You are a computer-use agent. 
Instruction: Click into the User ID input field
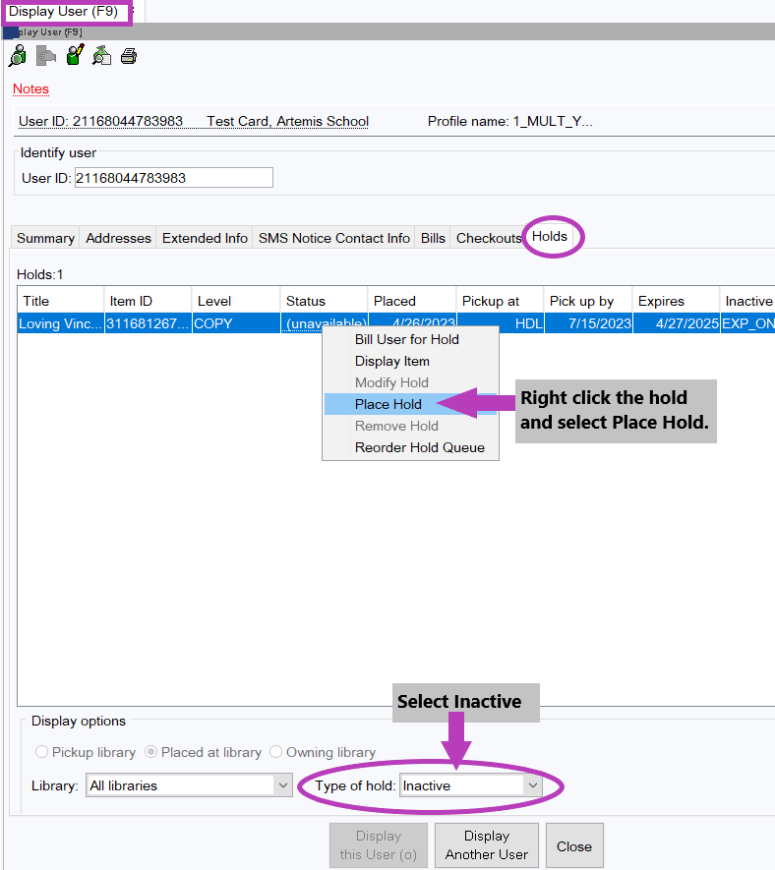(172, 178)
